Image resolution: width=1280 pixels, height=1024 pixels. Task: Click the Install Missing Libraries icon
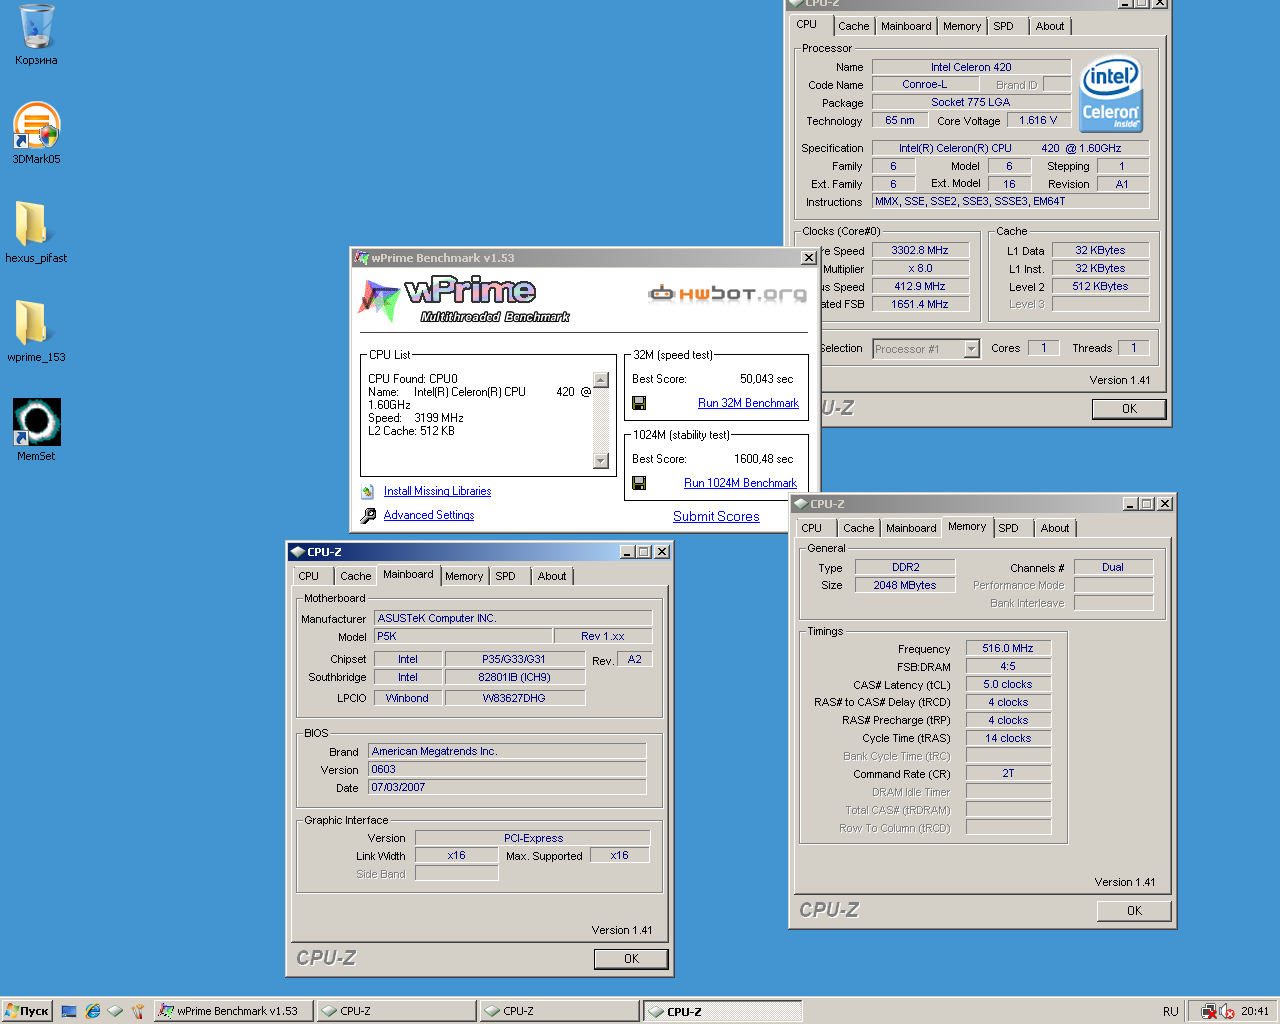tap(368, 491)
